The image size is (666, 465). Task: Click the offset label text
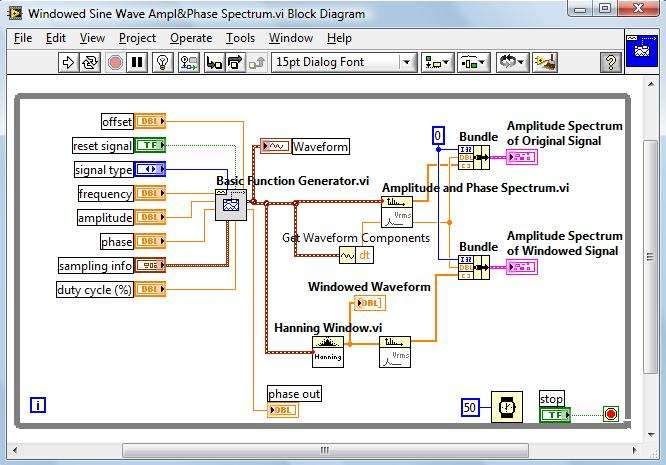117,121
